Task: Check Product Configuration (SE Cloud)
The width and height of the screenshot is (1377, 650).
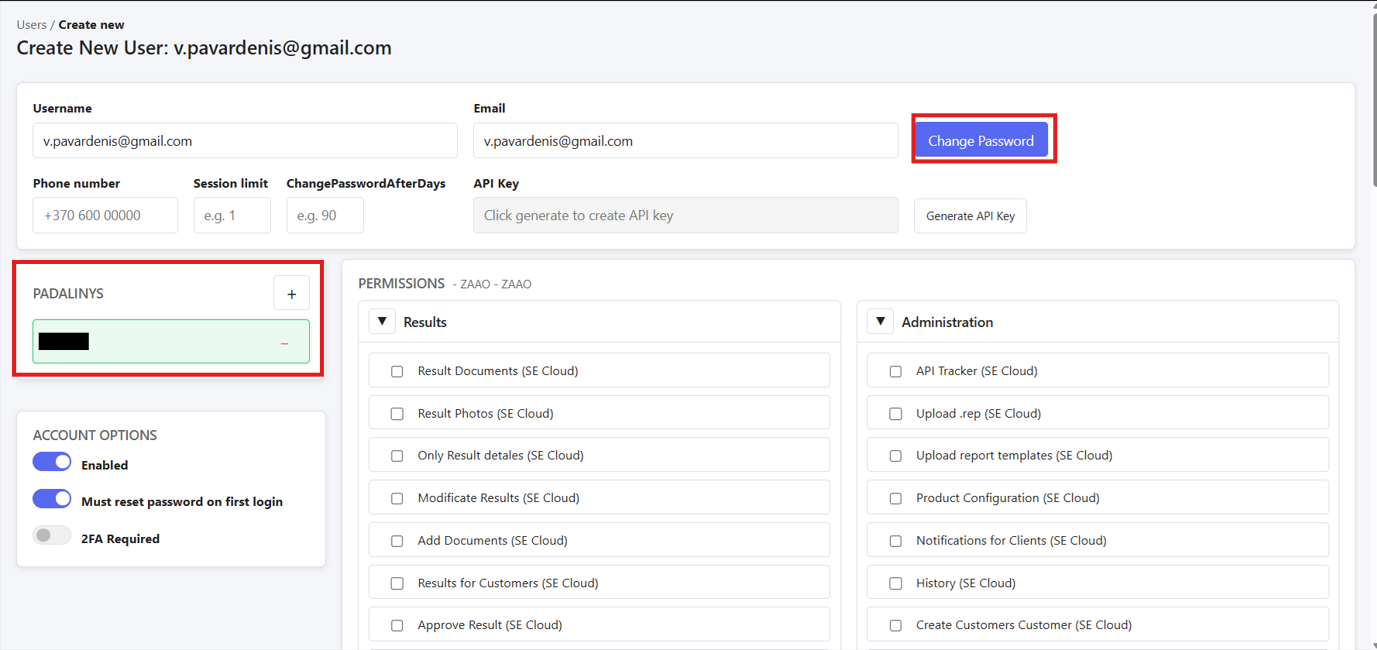Action: coord(896,498)
